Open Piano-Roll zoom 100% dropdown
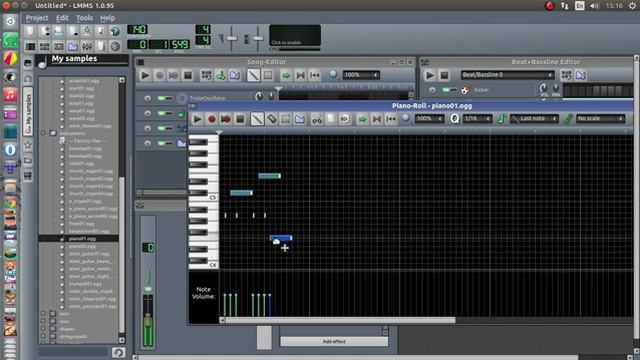 (429, 119)
